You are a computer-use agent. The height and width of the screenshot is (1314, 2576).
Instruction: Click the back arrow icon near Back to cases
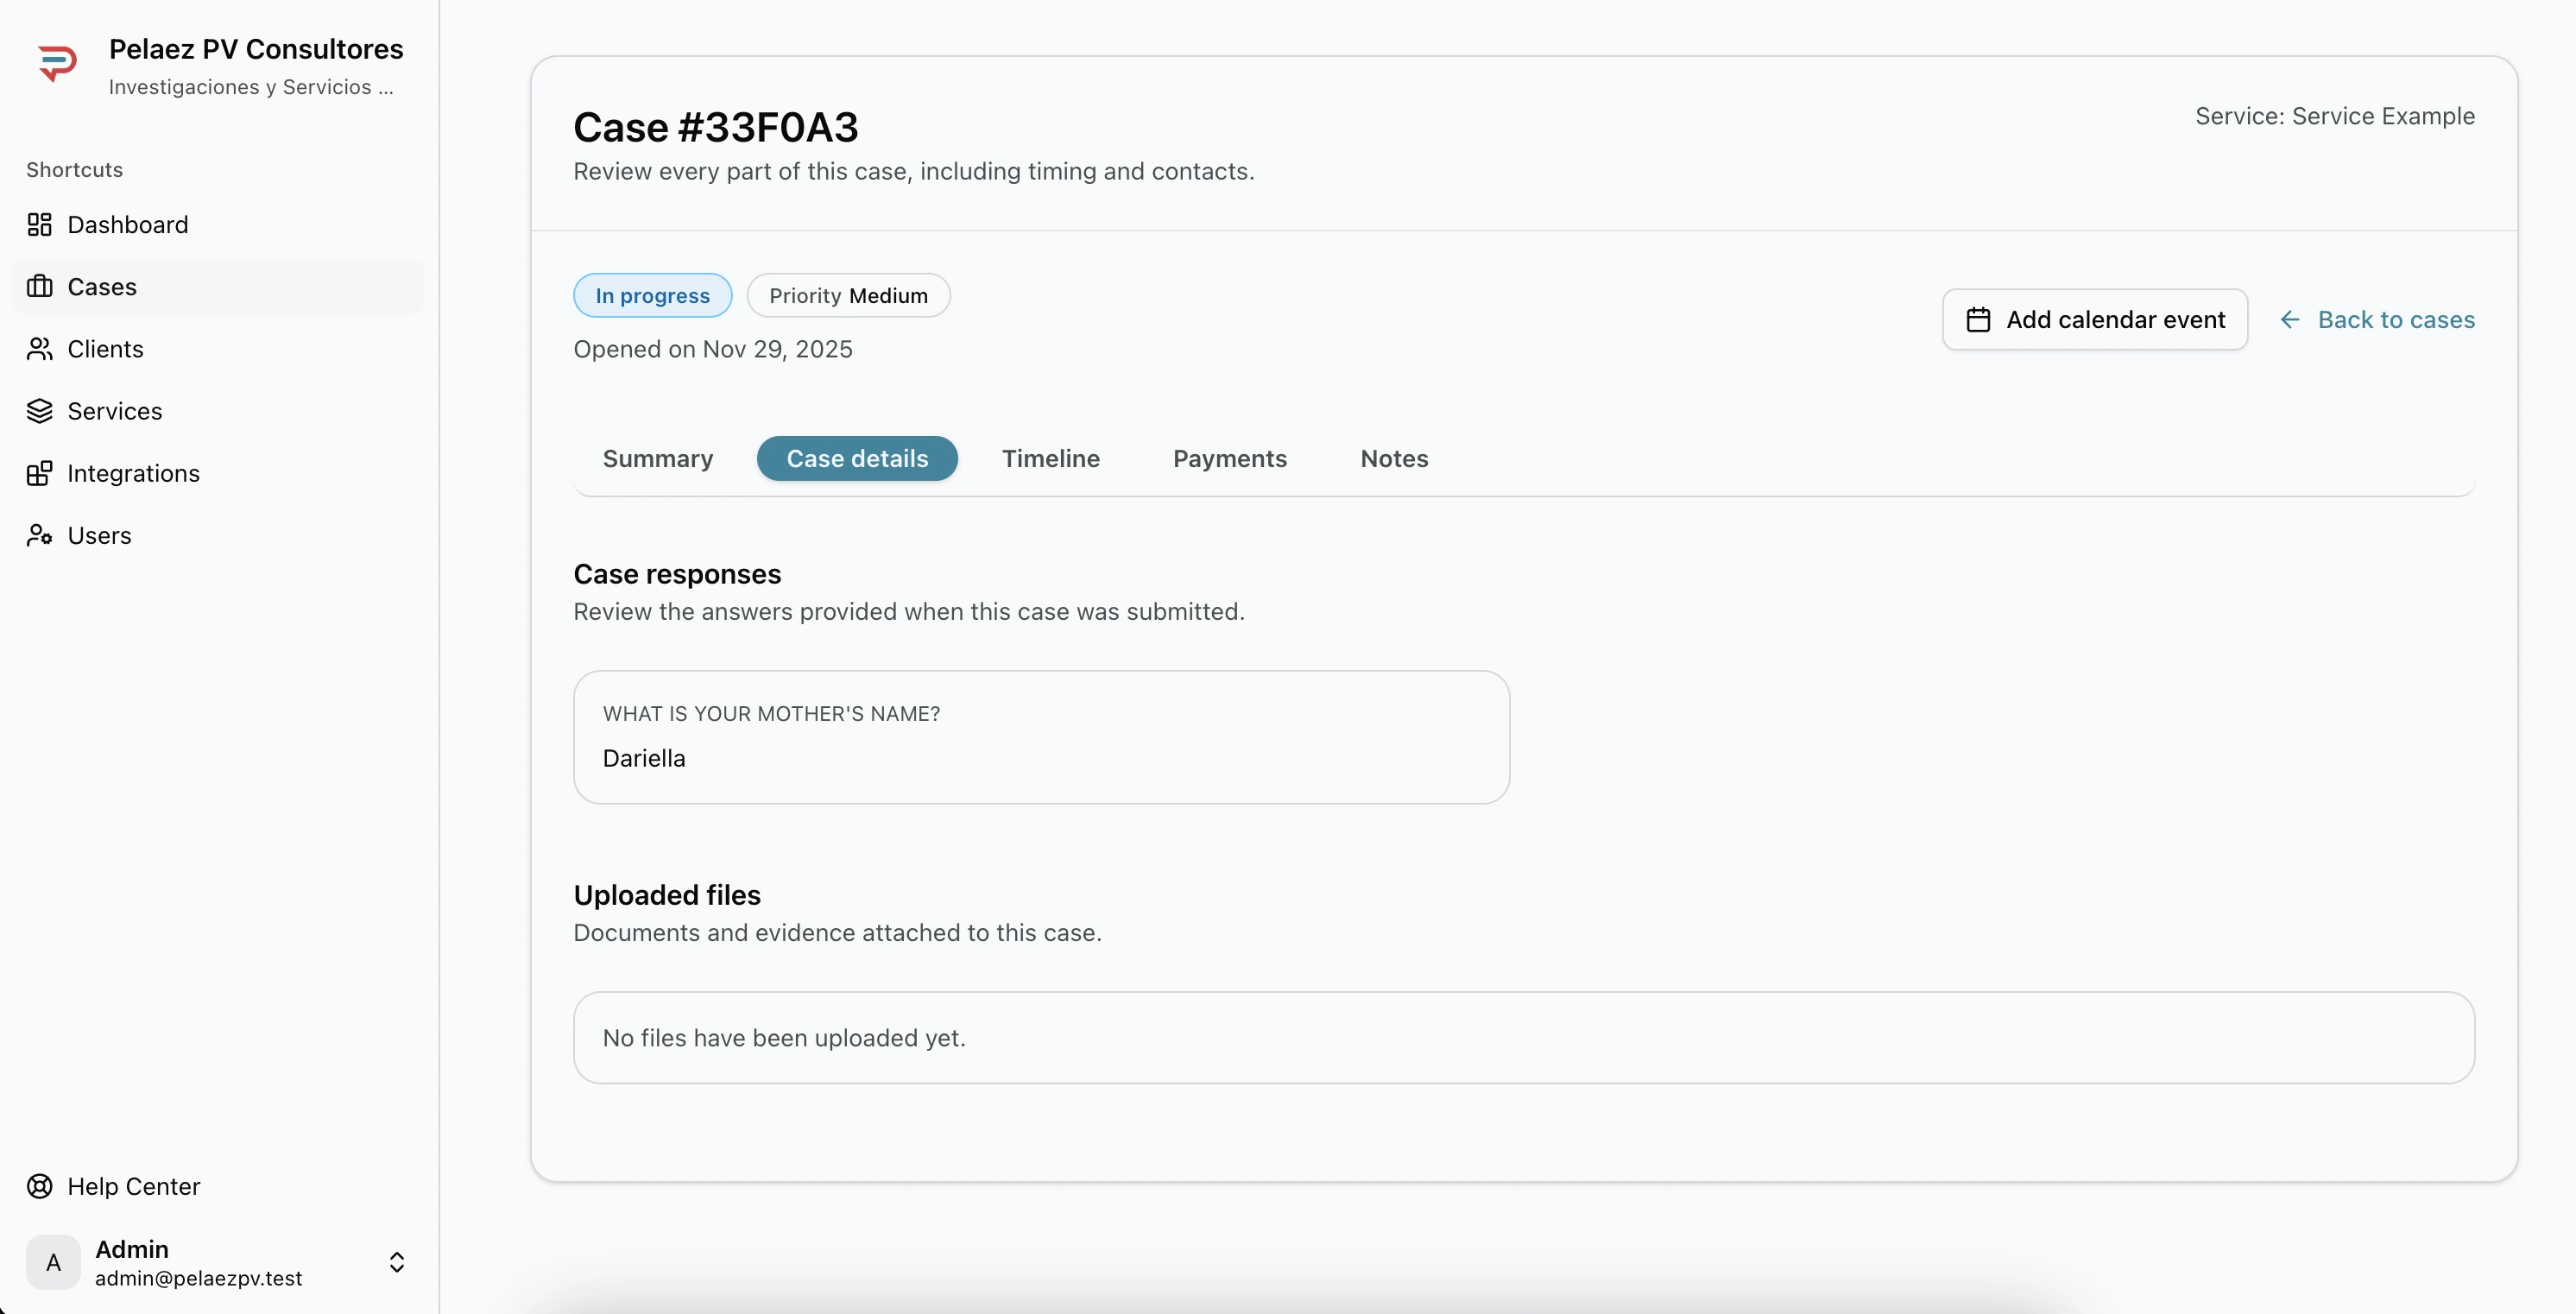click(2290, 320)
